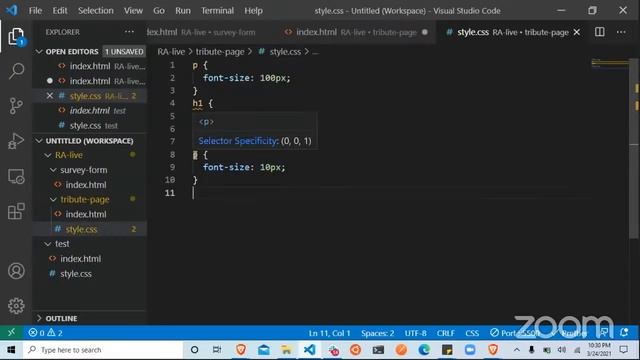Image resolution: width=640 pixels, height=360 pixels.
Task: Open the View menu
Action: (133, 11)
